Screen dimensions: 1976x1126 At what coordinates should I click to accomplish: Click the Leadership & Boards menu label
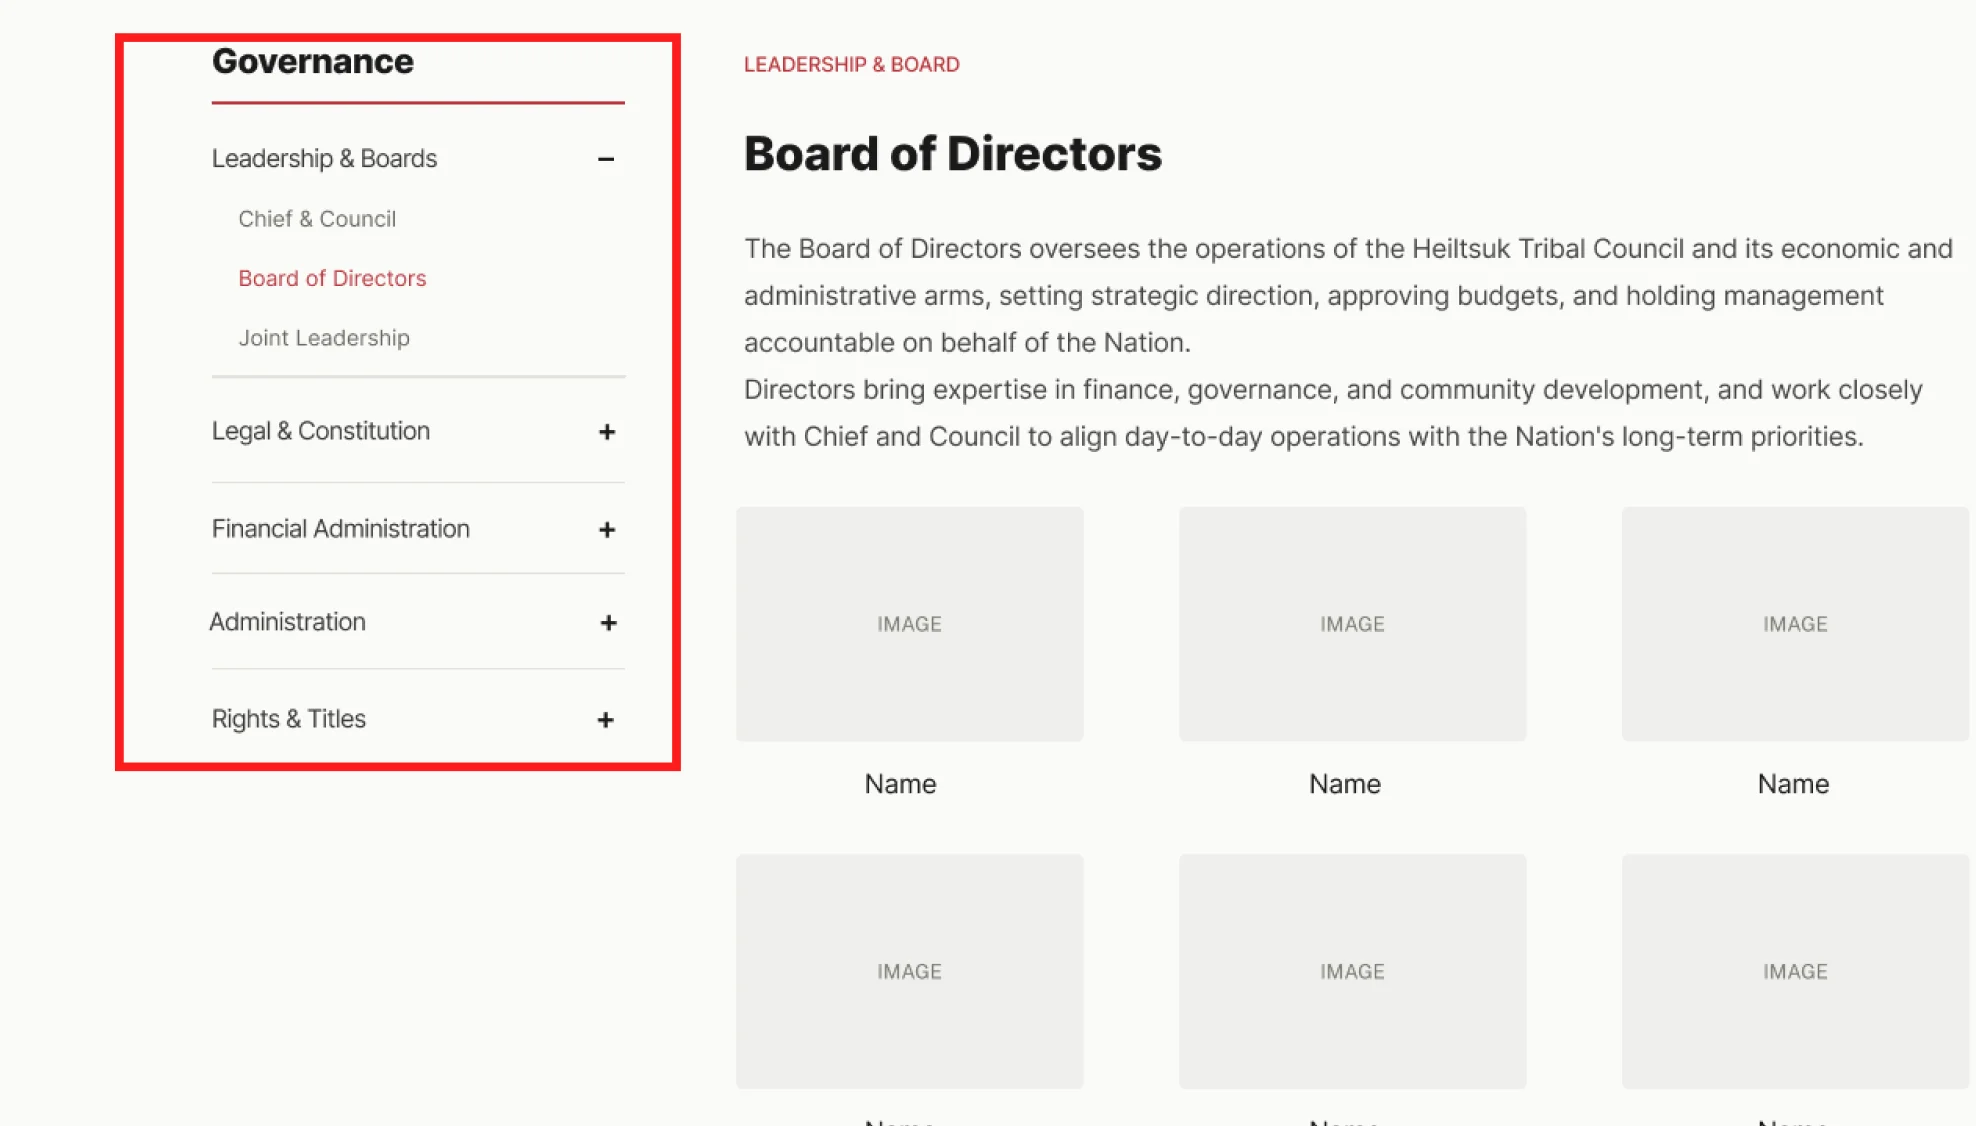click(324, 159)
